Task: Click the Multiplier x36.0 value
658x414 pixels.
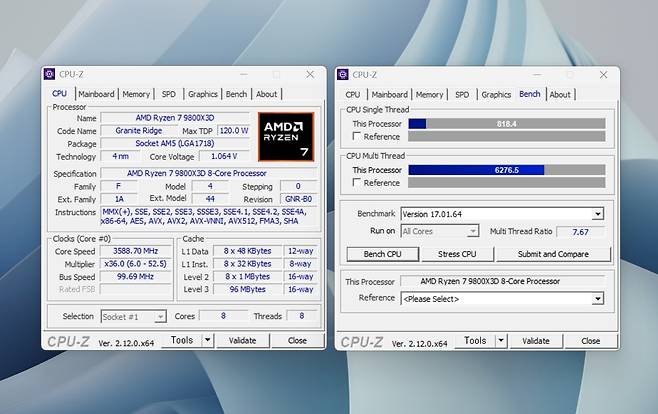Action: pyautogui.click(x=136, y=264)
